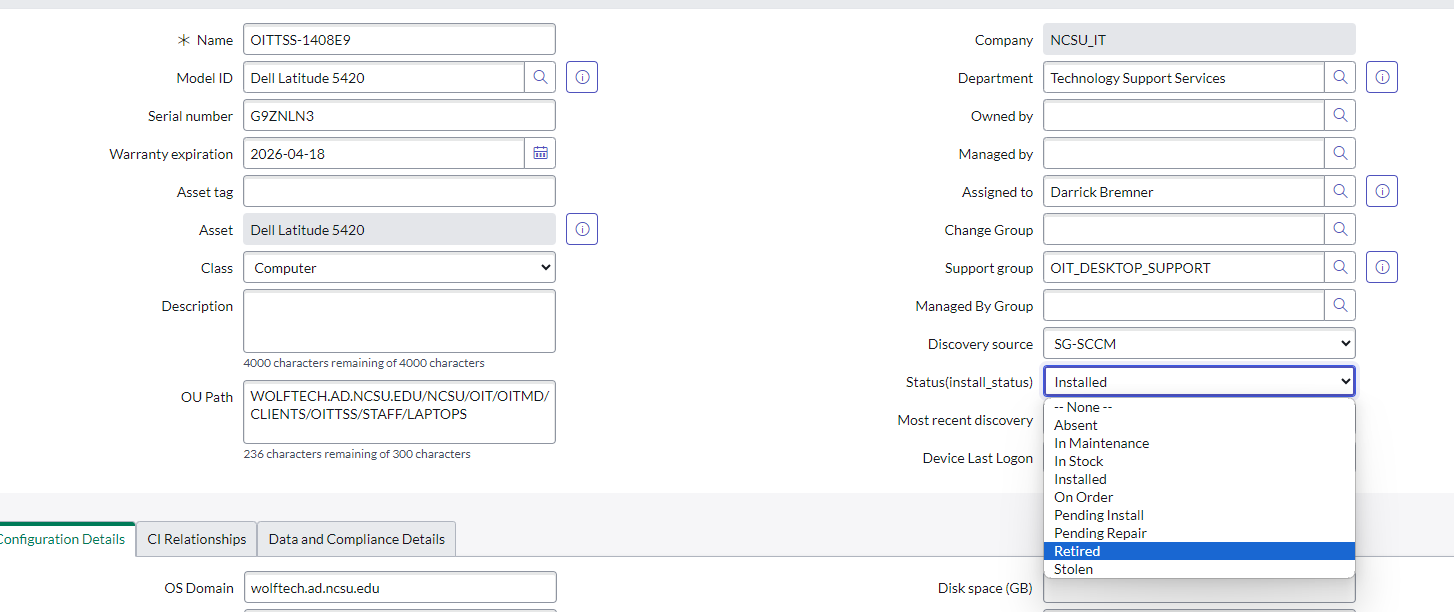Open the Managed By Group lookup search
1454x612 pixels.
tap(1340, 305)
